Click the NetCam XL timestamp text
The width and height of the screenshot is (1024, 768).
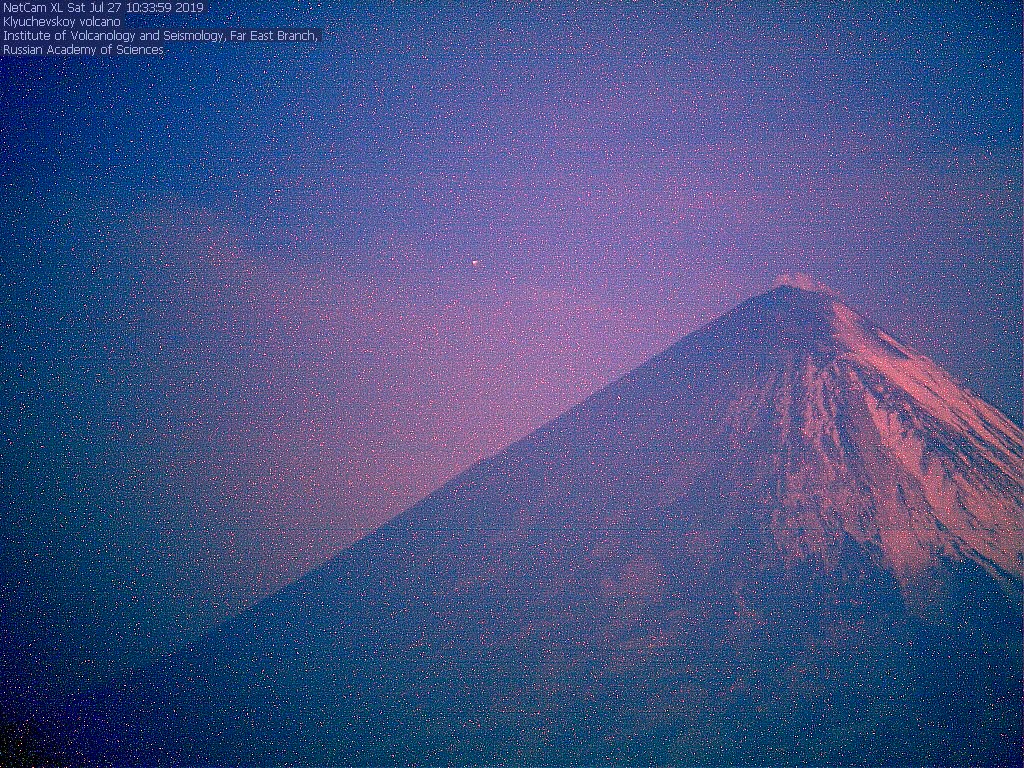103,8
